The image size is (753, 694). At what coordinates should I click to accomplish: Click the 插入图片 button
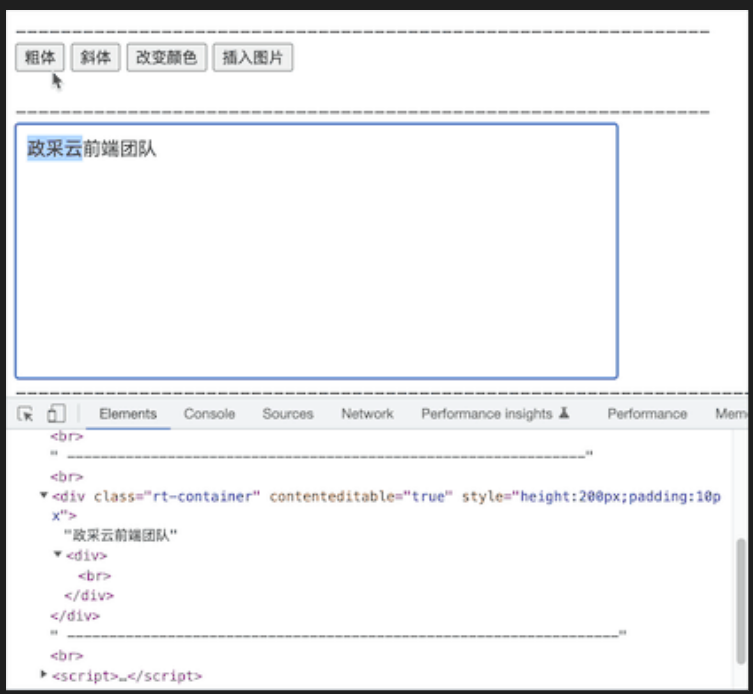(253, 58)
